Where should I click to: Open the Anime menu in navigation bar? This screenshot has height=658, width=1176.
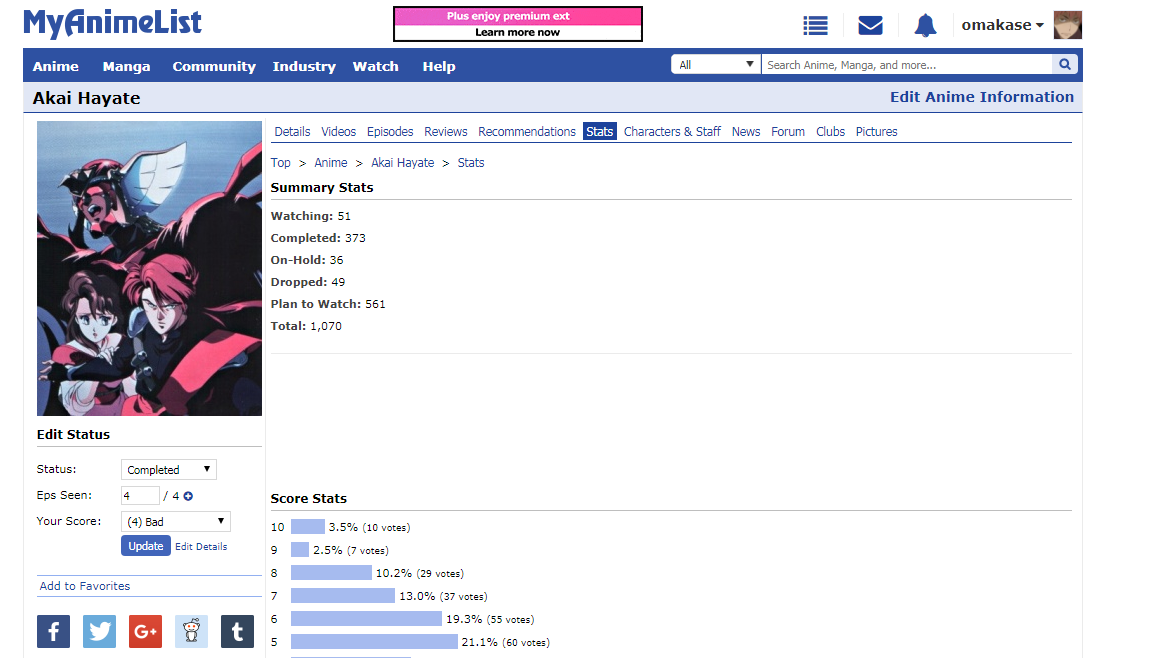click(x=56, y=66)
